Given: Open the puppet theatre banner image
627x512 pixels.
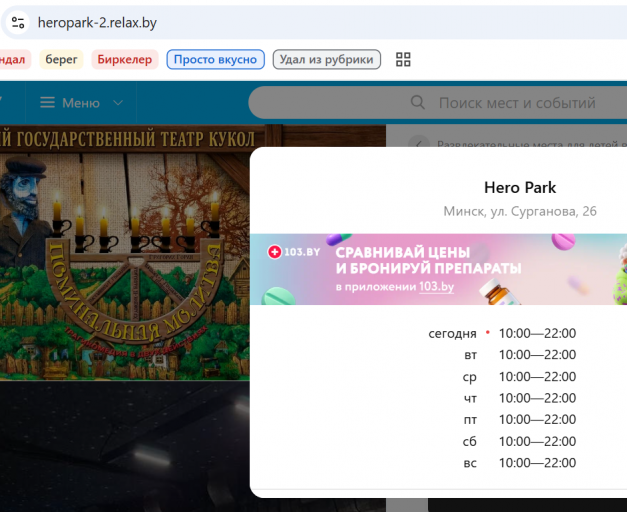Looking at the screenshot, I should click(x=125, y=252).
